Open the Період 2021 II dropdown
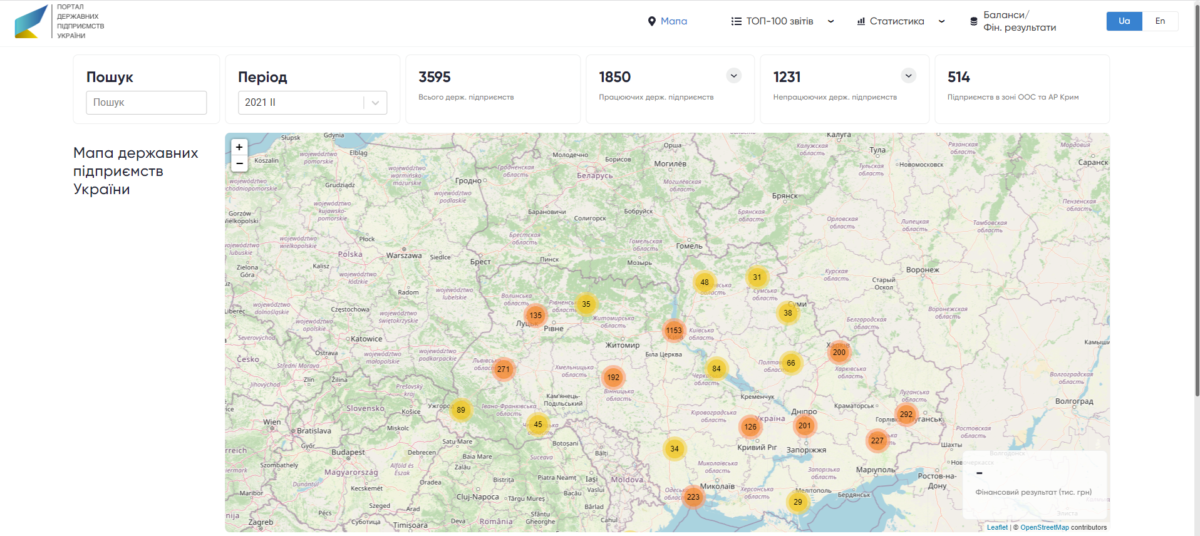1200x536 pixels. 312,103
